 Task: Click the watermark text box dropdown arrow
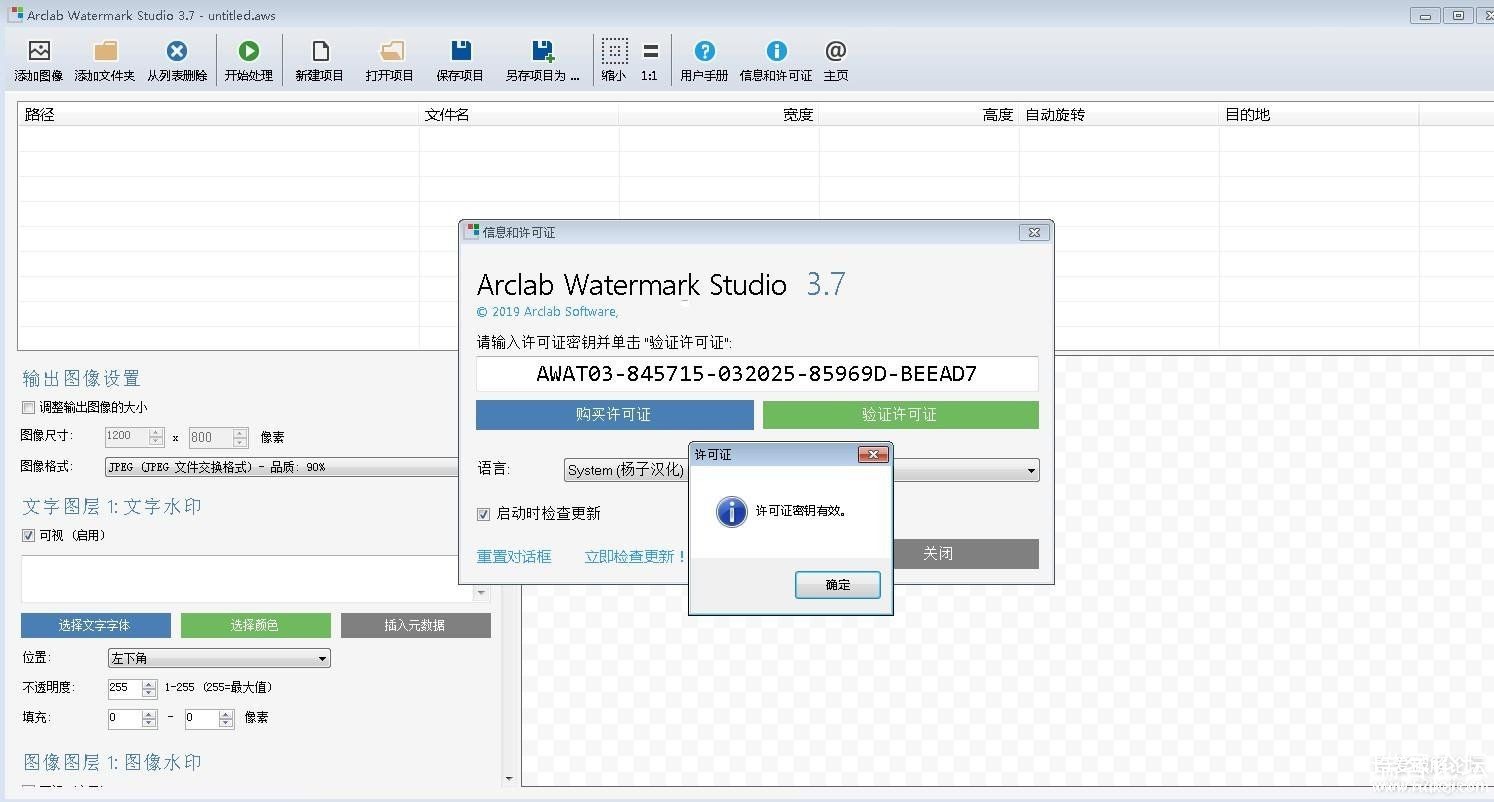point(482,593)
